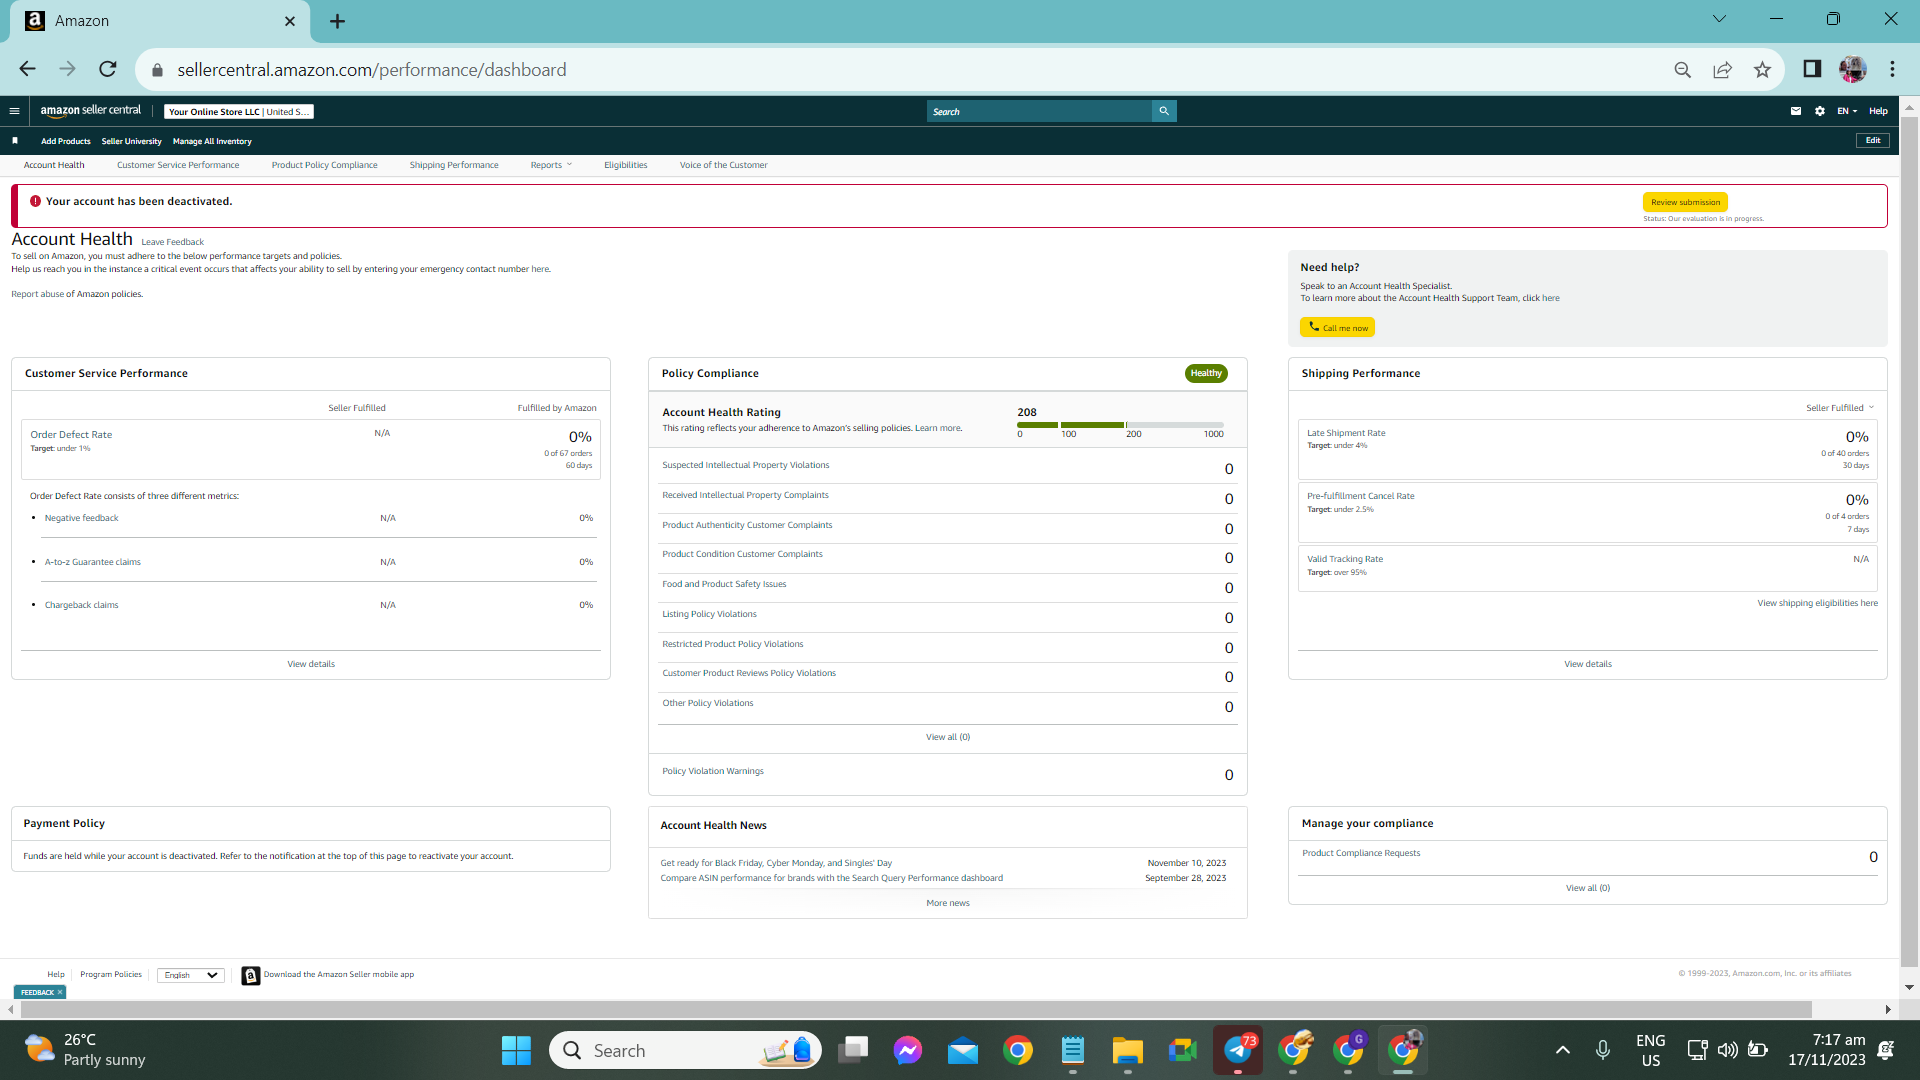1920x1080 pixels.
Task: Click the Windows taskbar Search box
Action: (x=685, y=1050)
